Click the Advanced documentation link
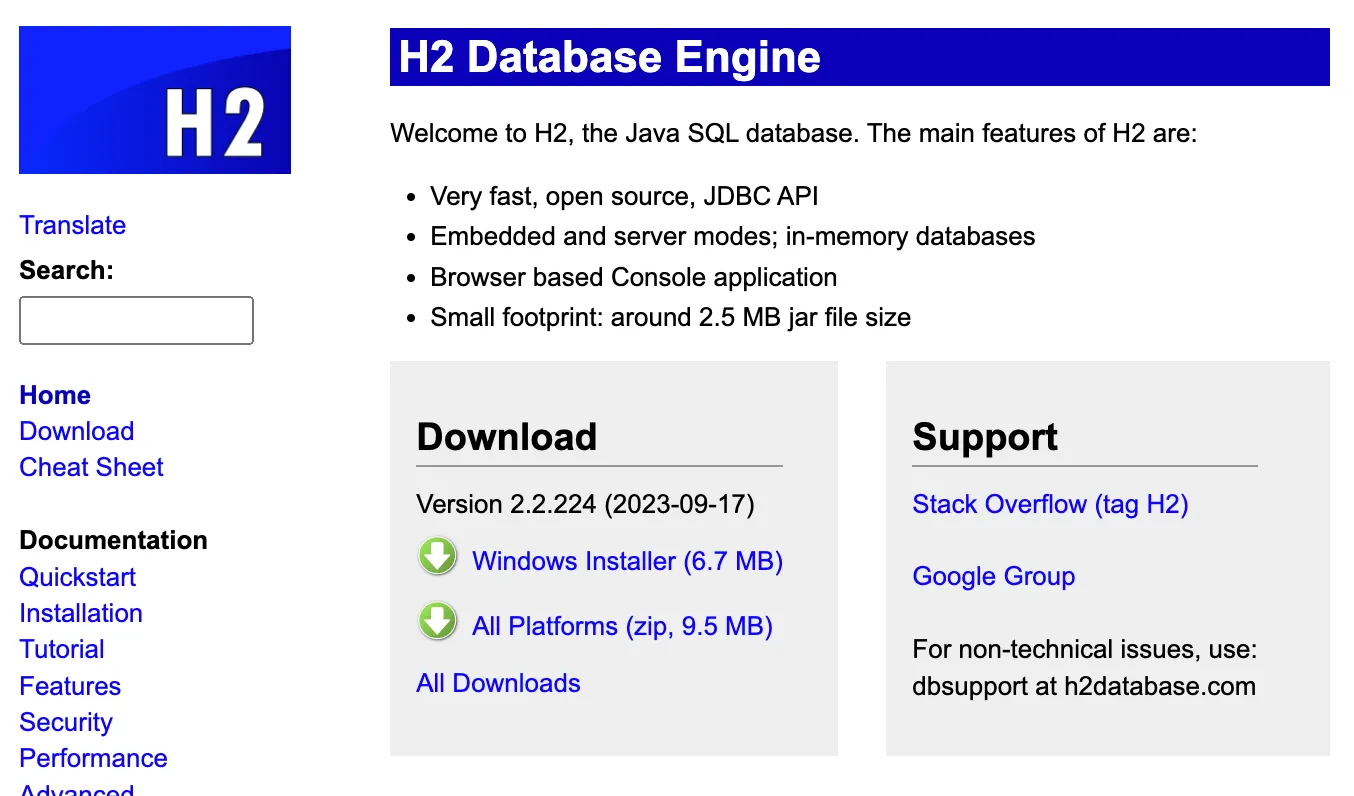This screenshot has height=796, width=1354. 76,789
